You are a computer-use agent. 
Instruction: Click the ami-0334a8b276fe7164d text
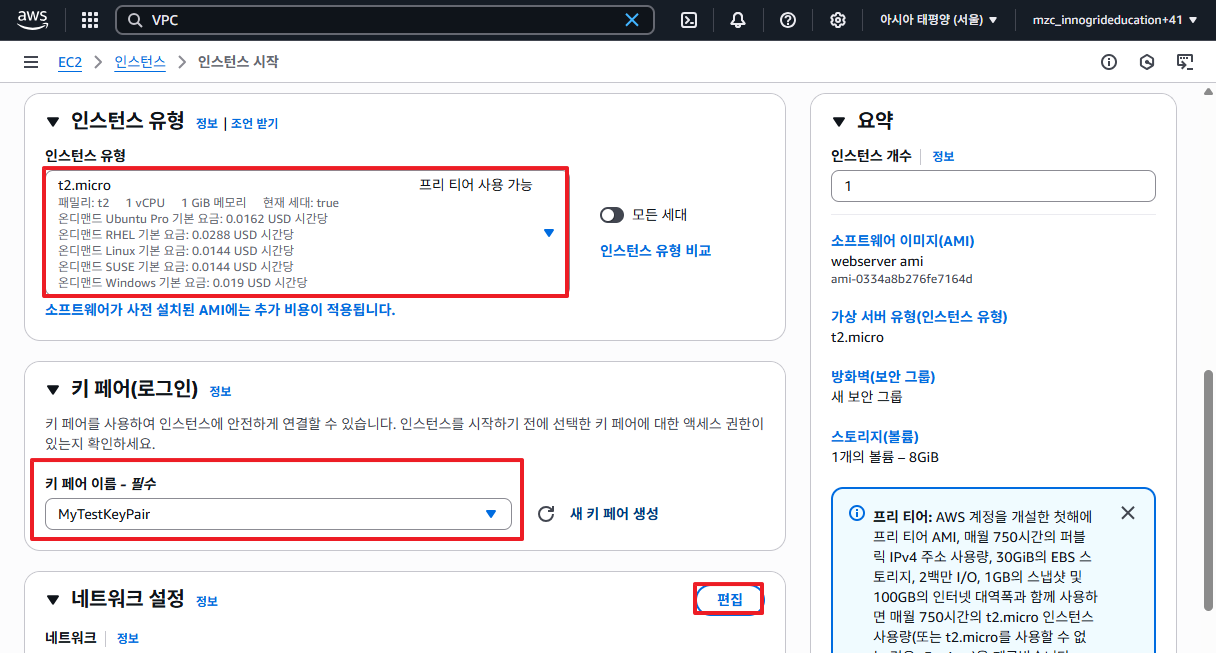click(x=902, y=279)
